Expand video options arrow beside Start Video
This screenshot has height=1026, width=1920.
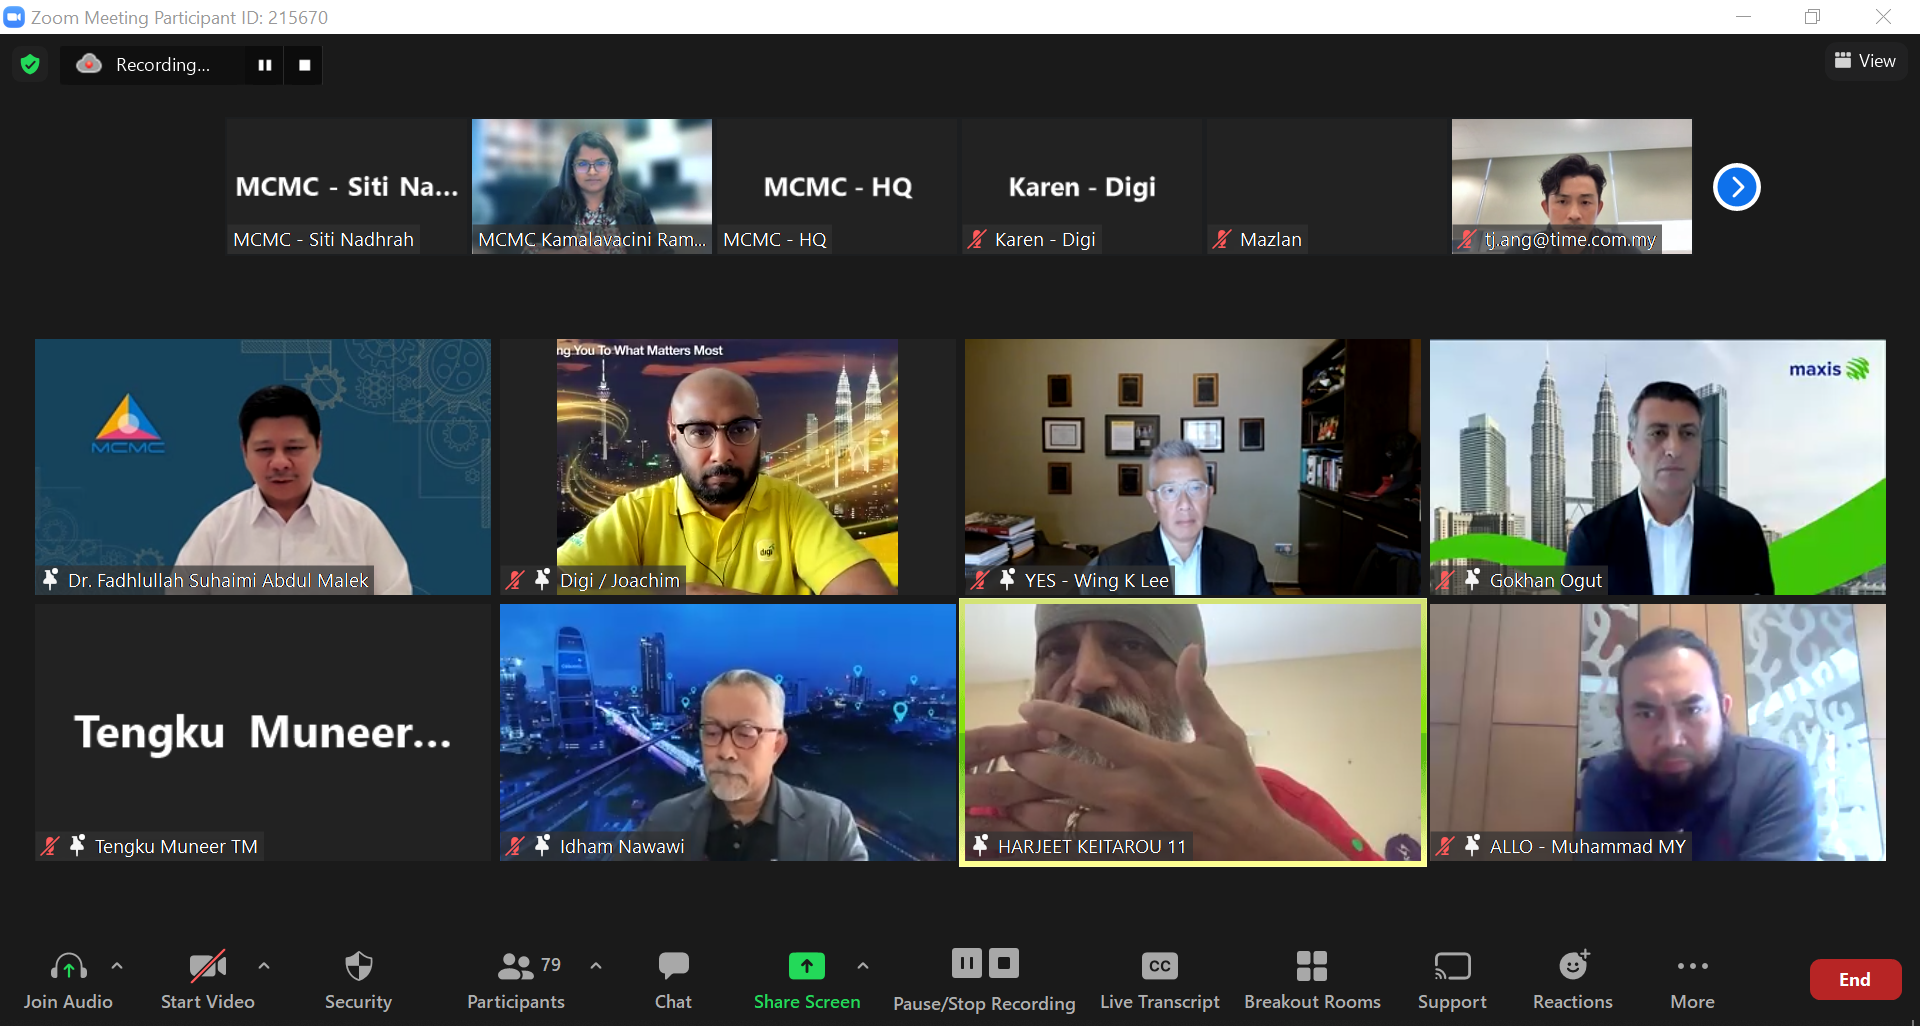point(264,966)
